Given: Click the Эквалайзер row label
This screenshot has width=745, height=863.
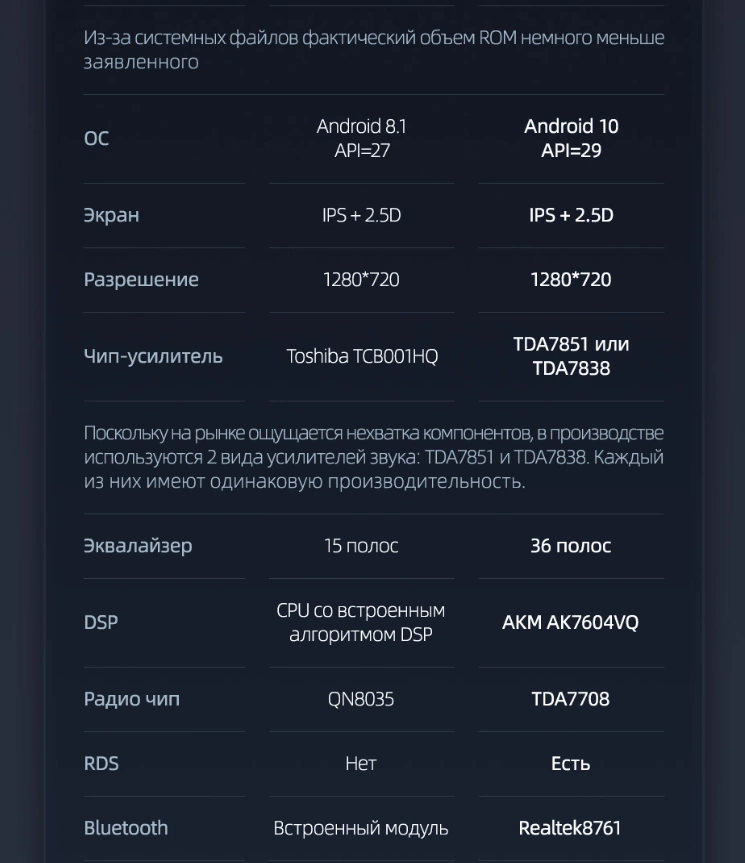Looking at the screenshot, I should (x=138, y=546).
